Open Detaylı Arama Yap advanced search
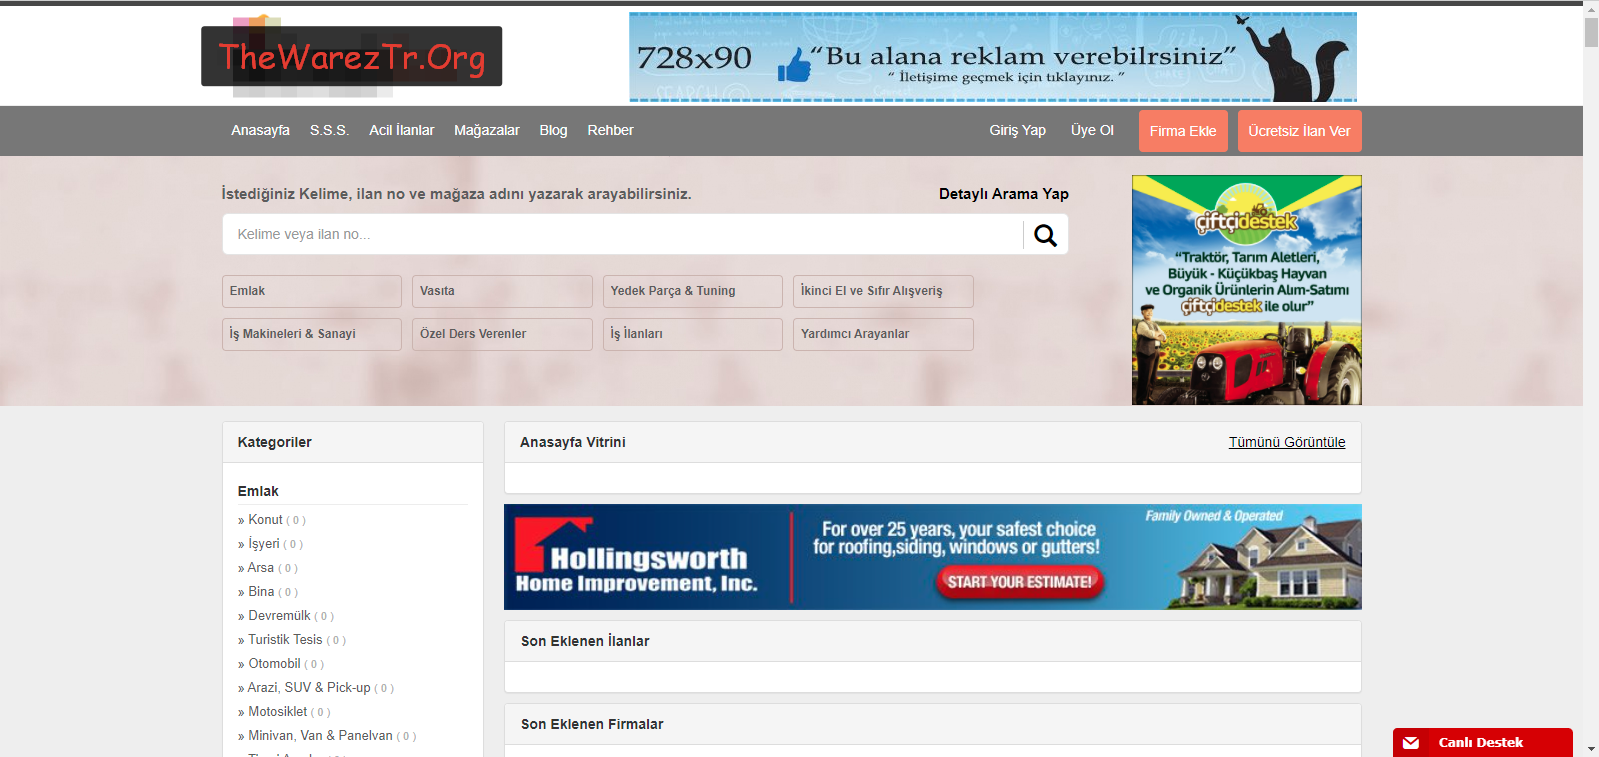 (1003, 194)
